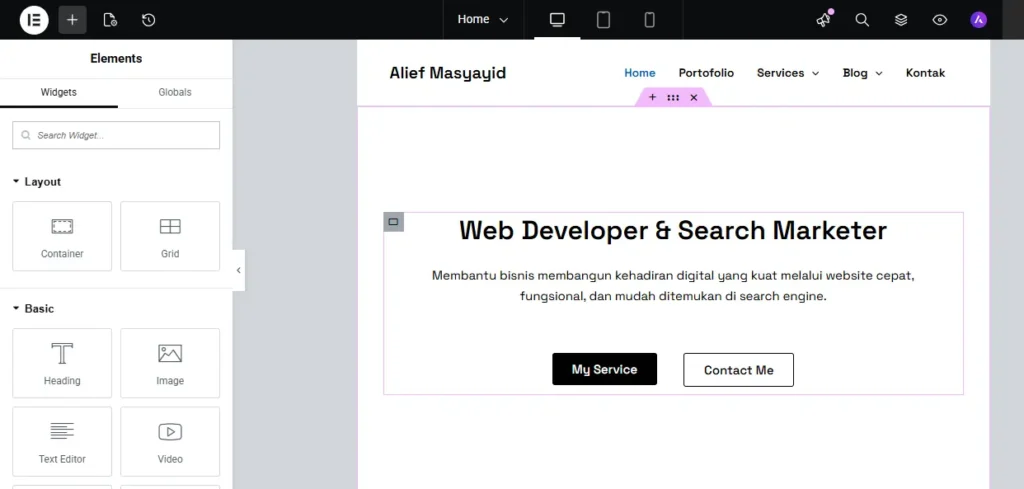1024x489 pixels.
Task: Click the gray inner container handle icon
Action: [x=393, y=222]
